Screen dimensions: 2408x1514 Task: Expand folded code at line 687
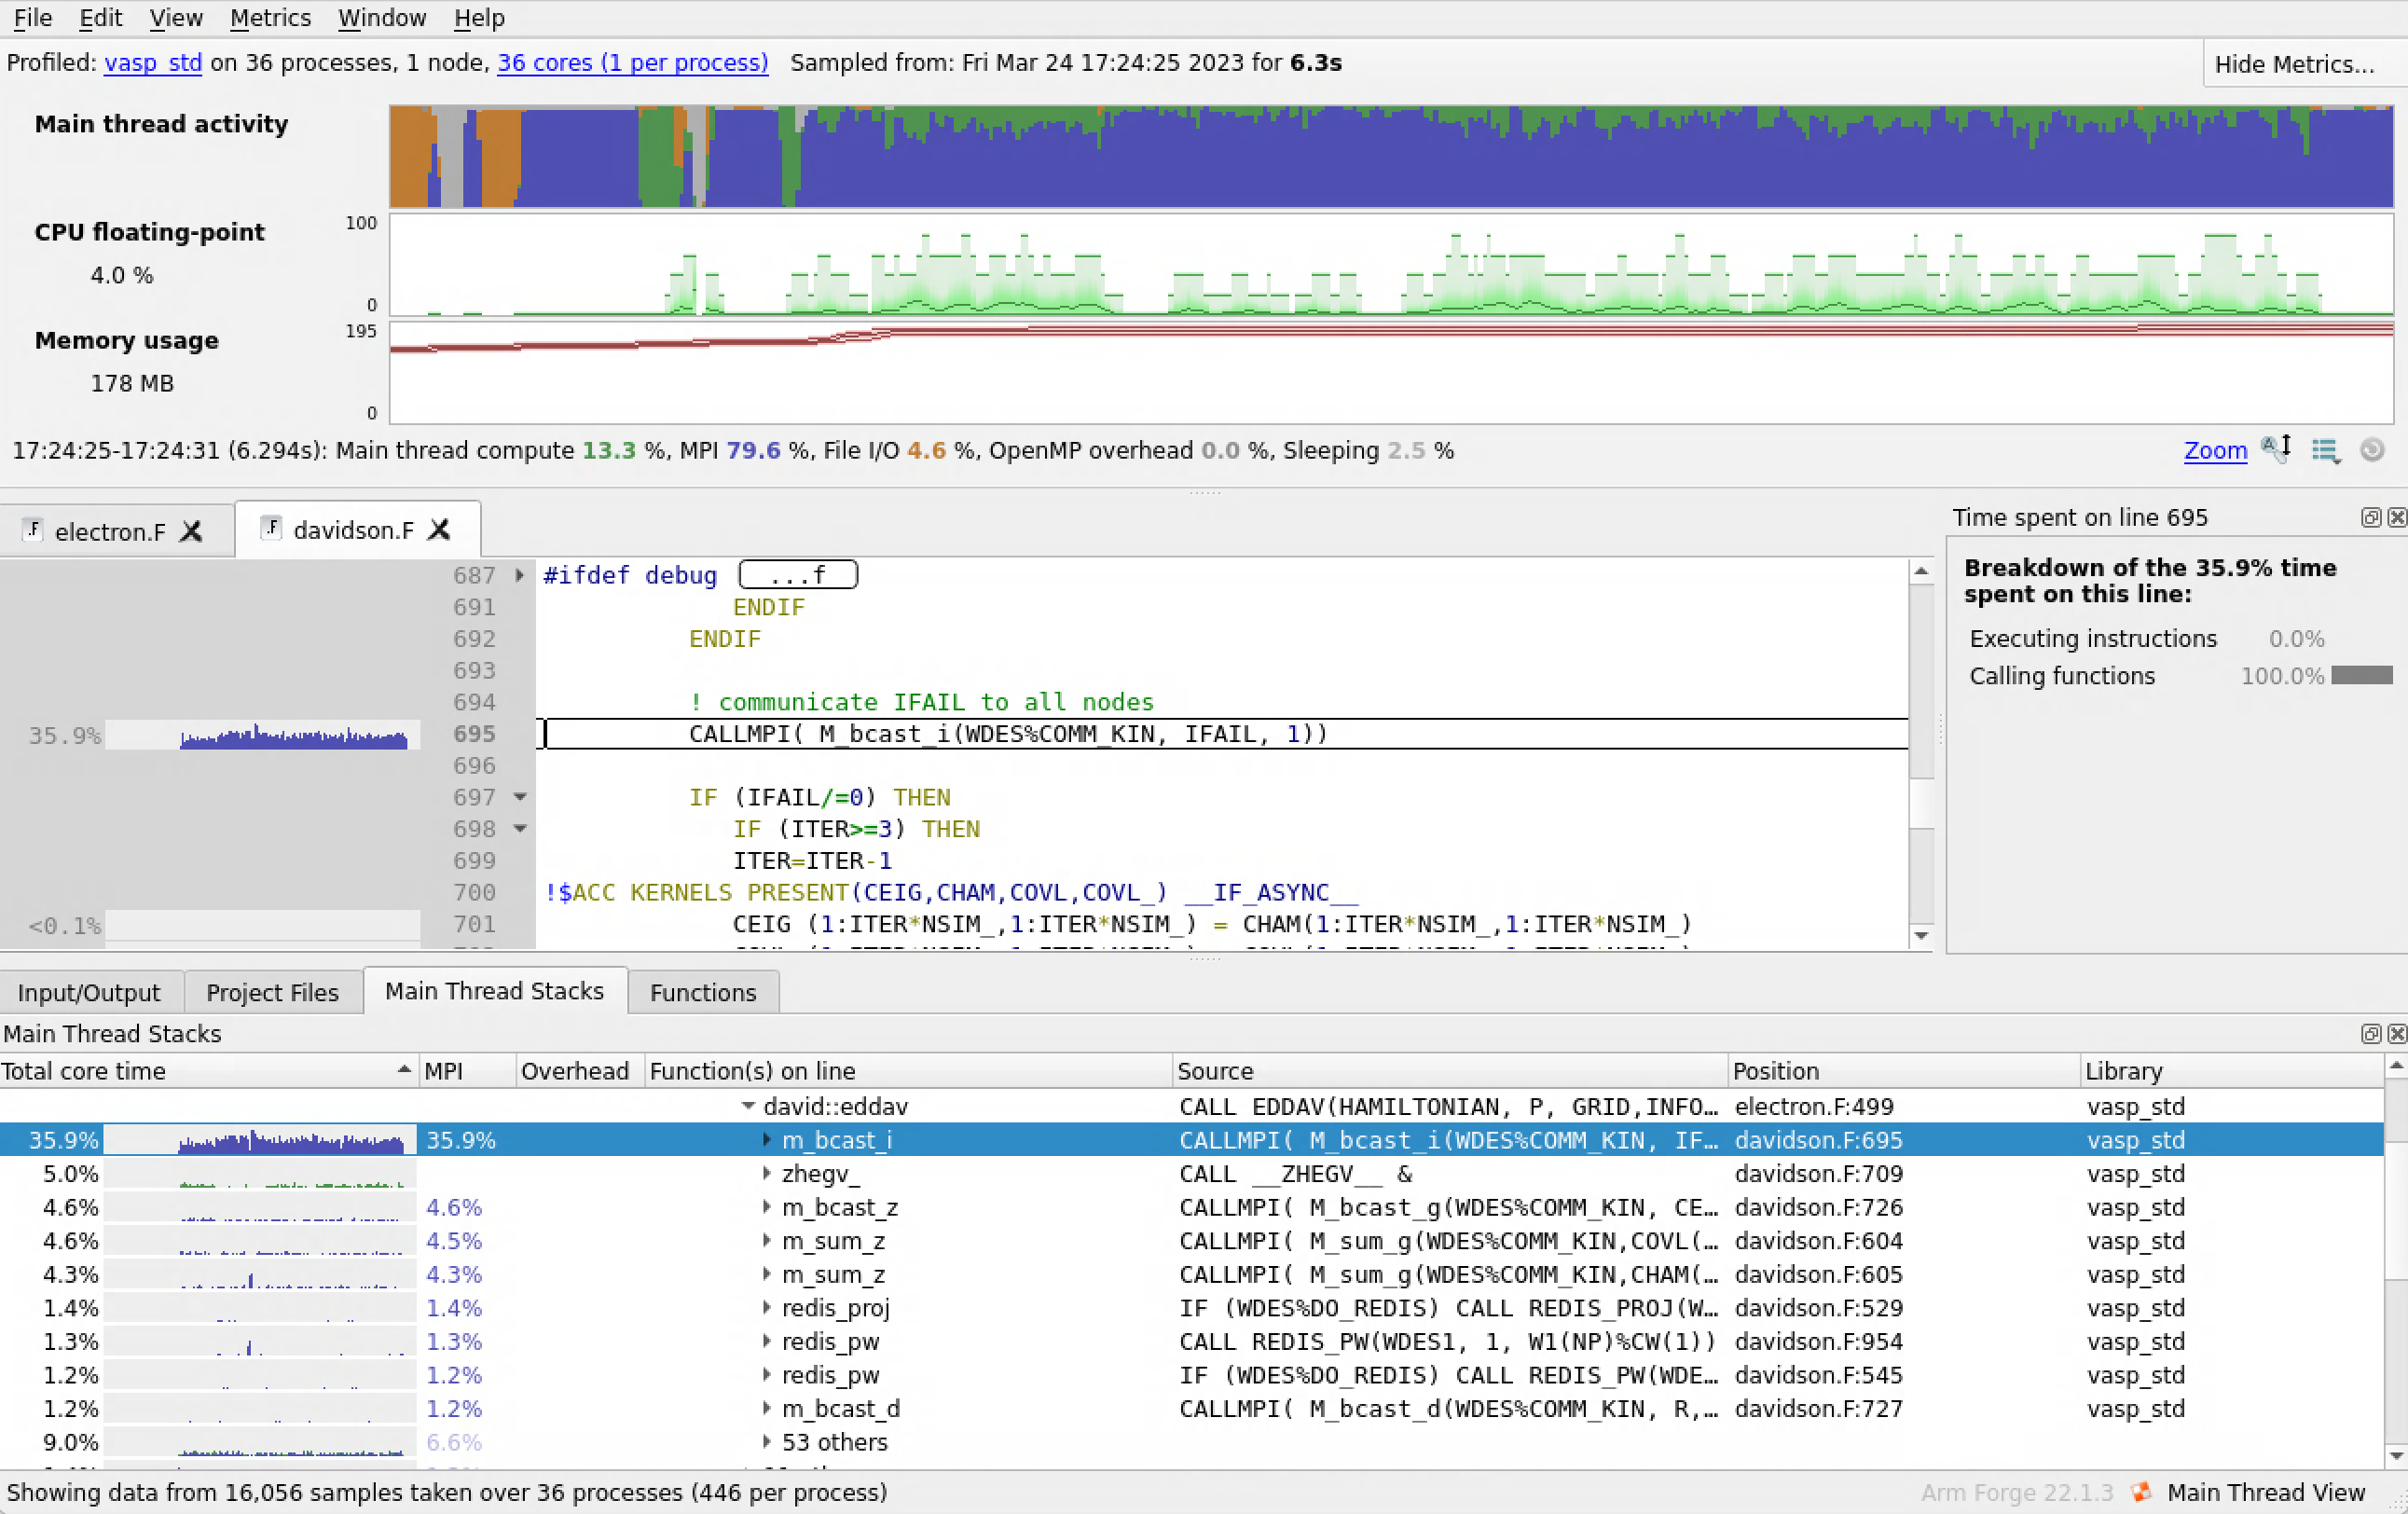(519, 575)
